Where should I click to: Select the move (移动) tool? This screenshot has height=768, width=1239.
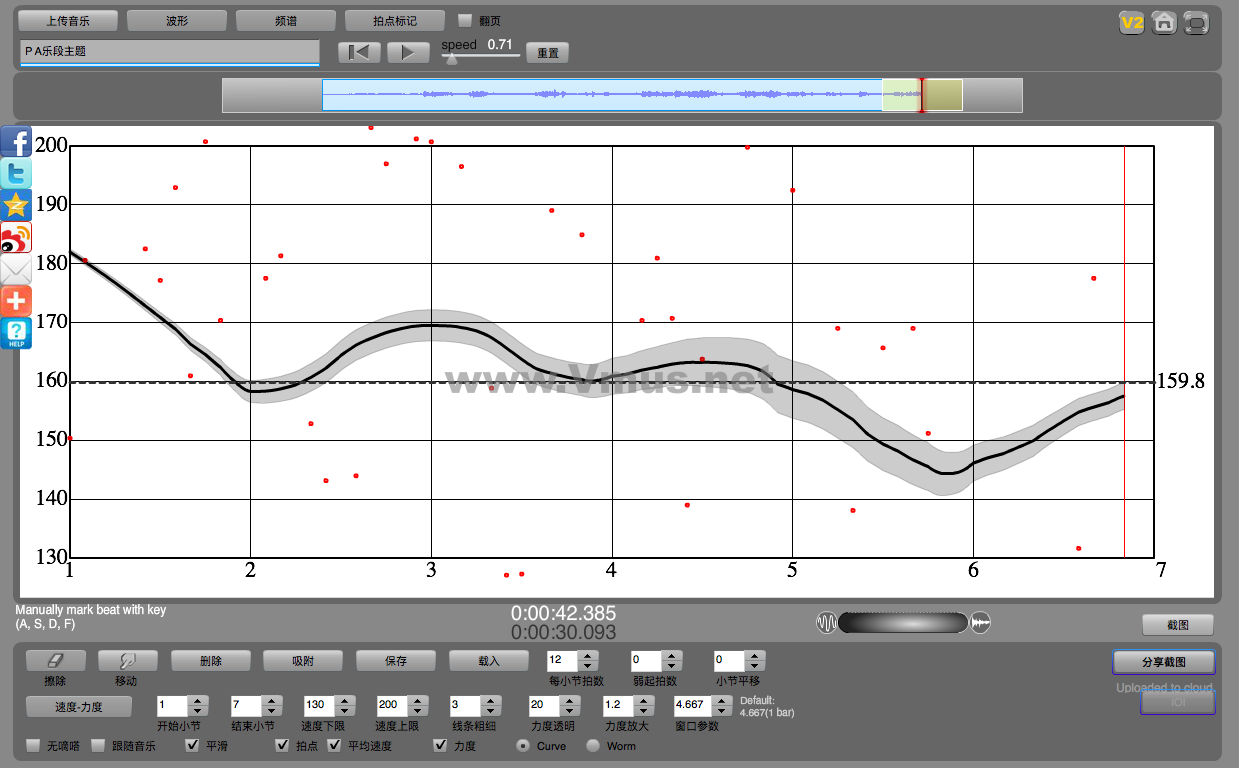[x=127, y=661]
